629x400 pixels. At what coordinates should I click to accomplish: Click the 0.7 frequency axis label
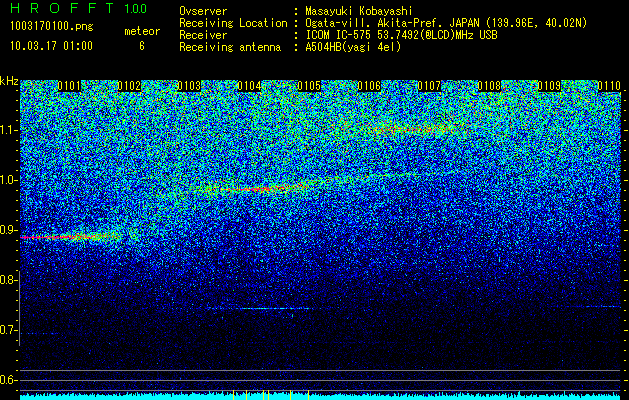(6, 330)
